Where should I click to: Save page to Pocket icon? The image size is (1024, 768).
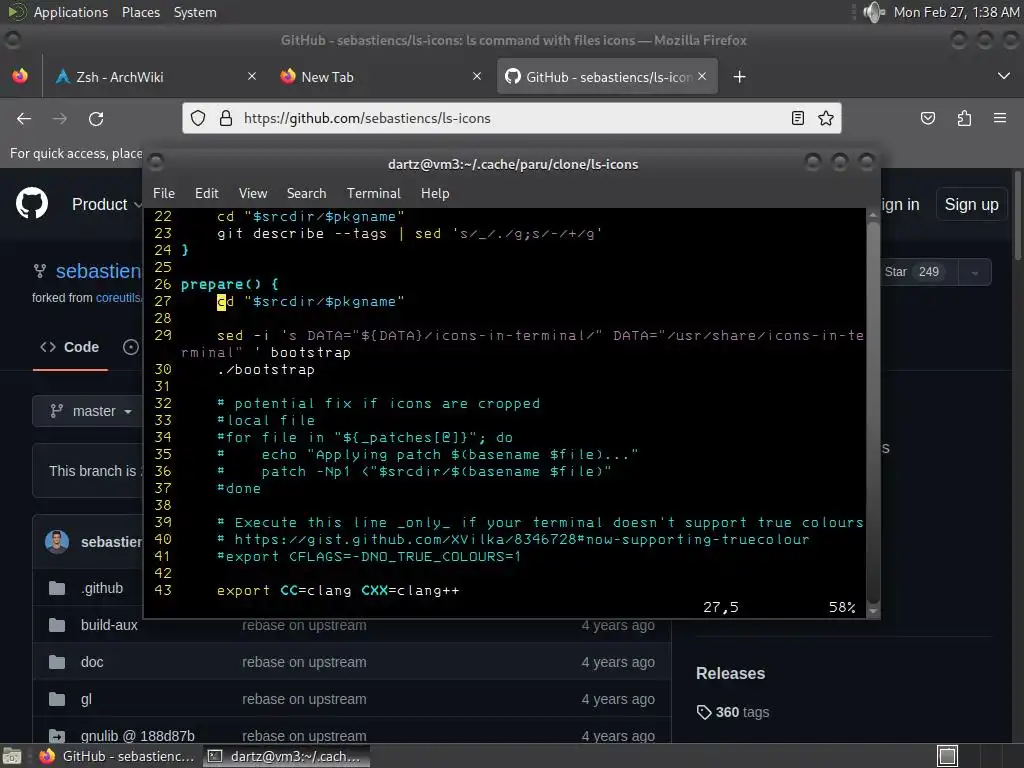(x=927, y=118)
